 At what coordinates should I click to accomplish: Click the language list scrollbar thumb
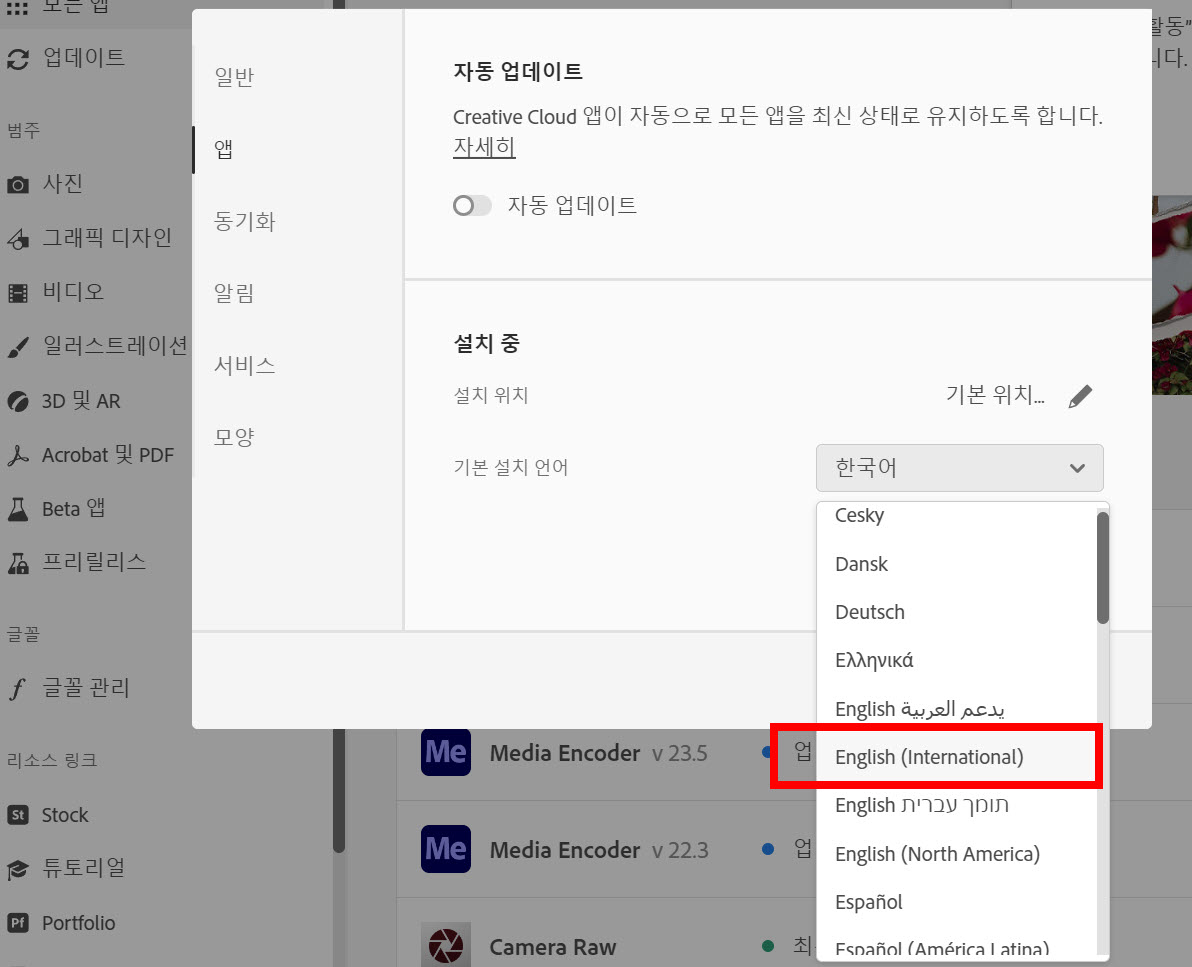coord(1102,568)
